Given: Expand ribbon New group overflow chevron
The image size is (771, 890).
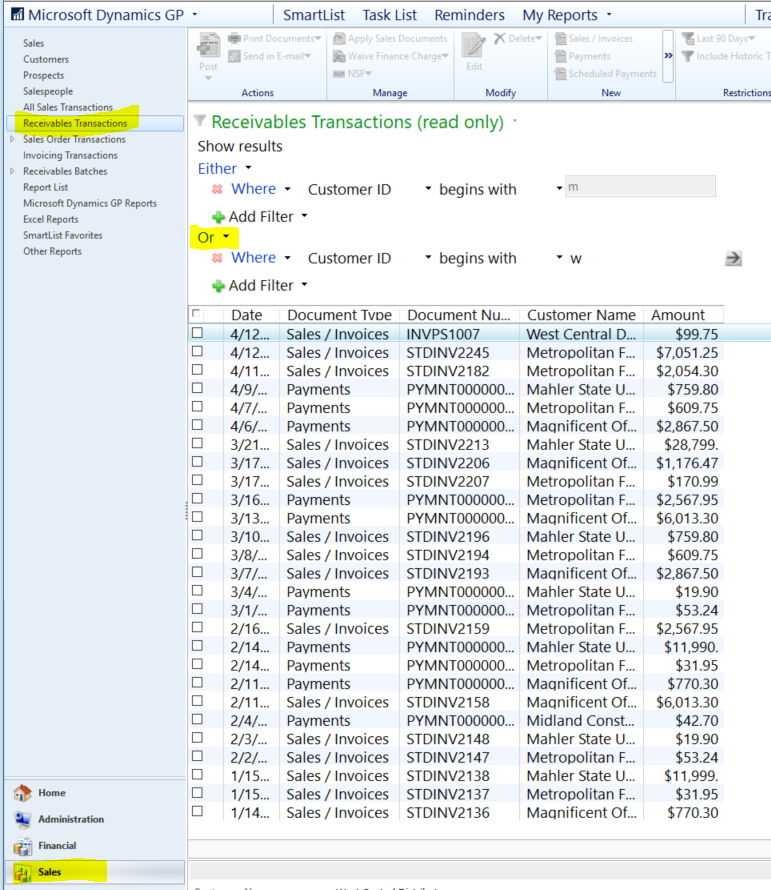Looking at the screenshot, I should pyautogui.click(x=668, y=56).
